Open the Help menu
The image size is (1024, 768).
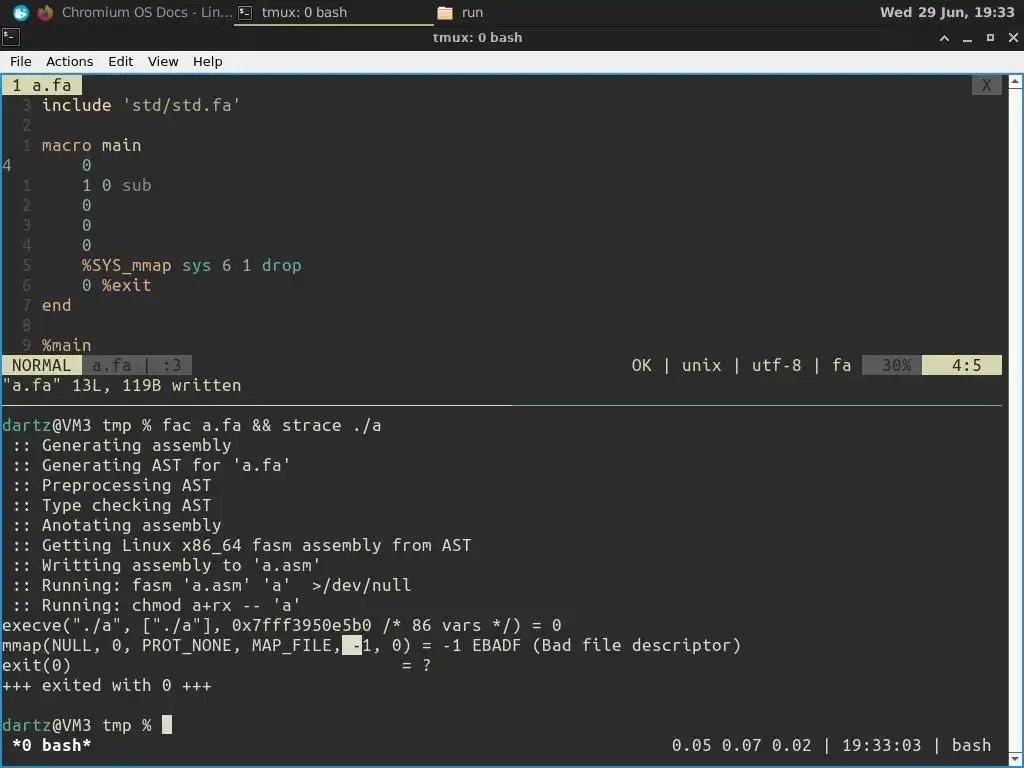tap(208, 61)
